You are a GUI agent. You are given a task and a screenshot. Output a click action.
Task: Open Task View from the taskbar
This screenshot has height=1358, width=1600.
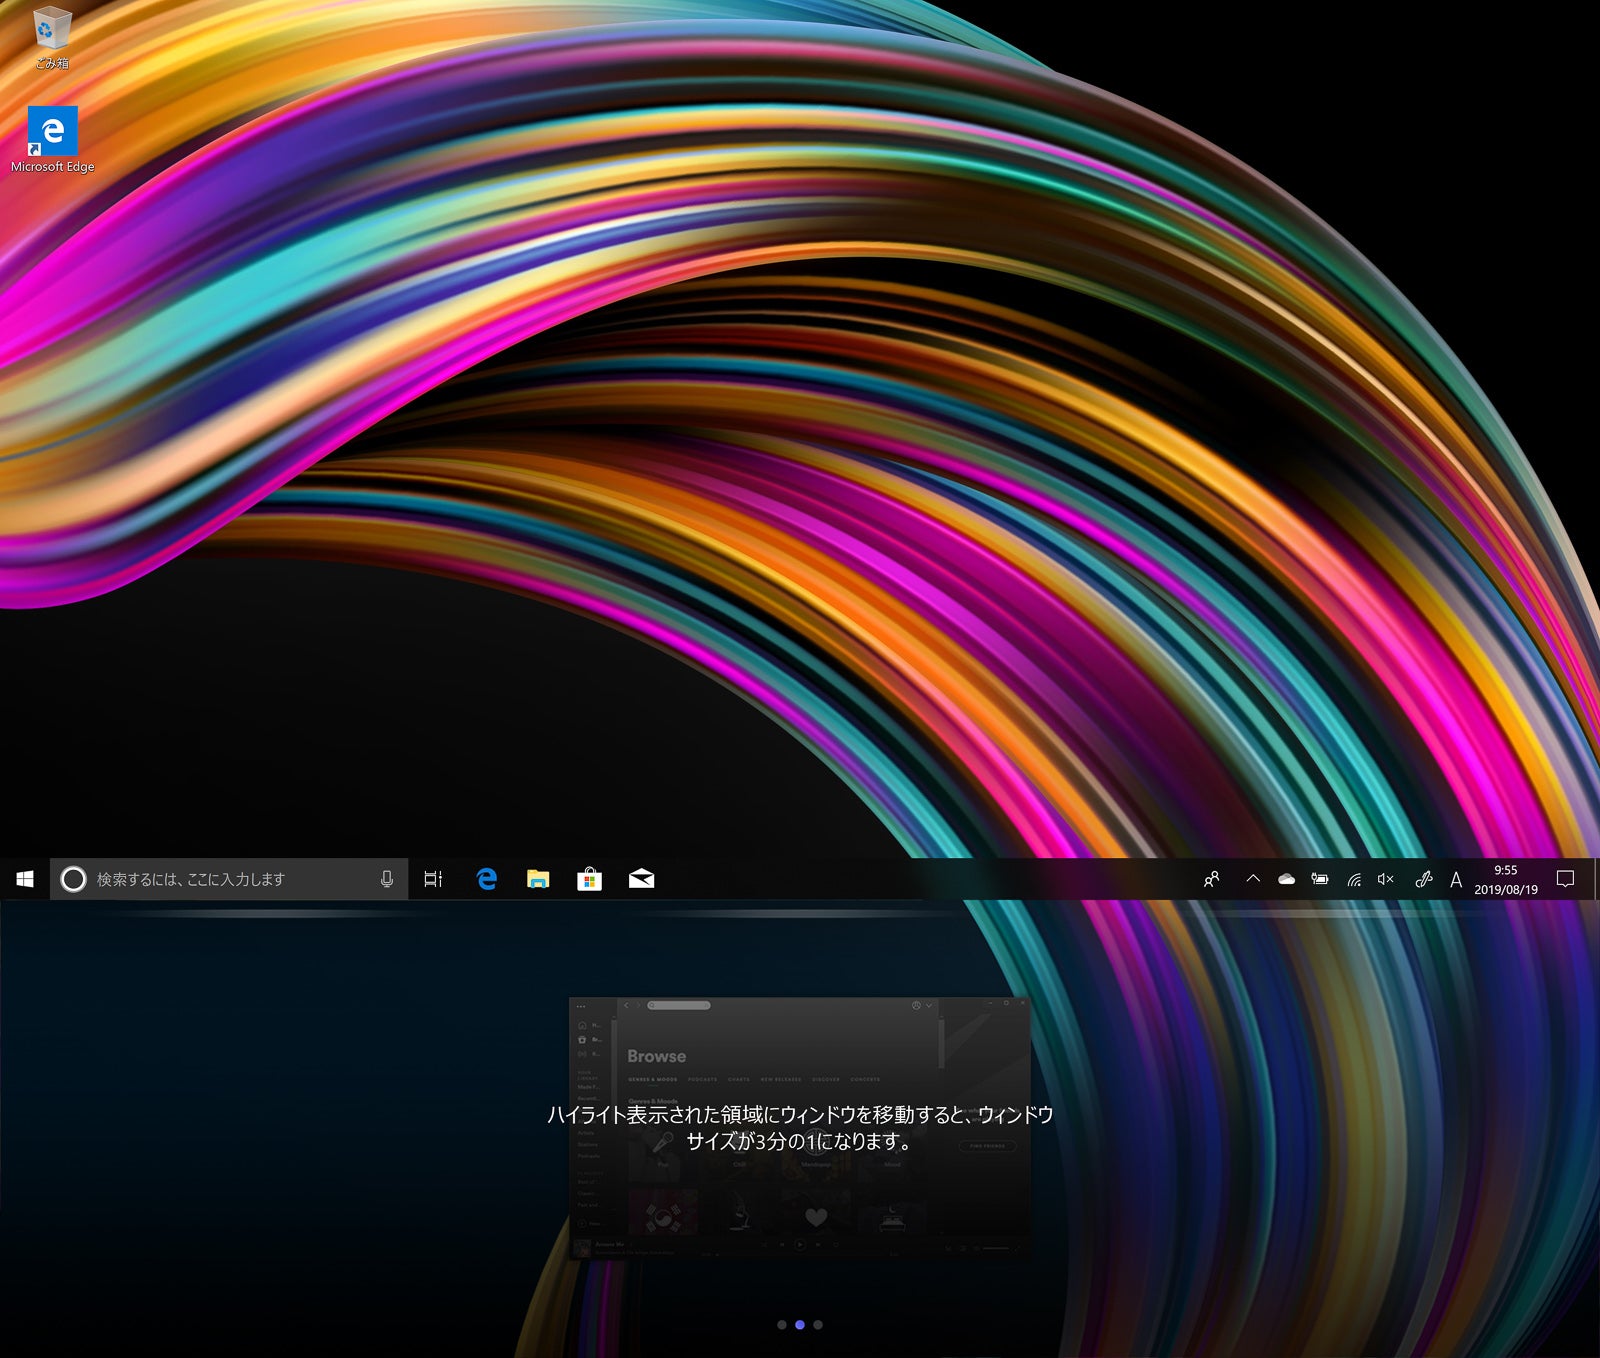click(x=433, y=879)
